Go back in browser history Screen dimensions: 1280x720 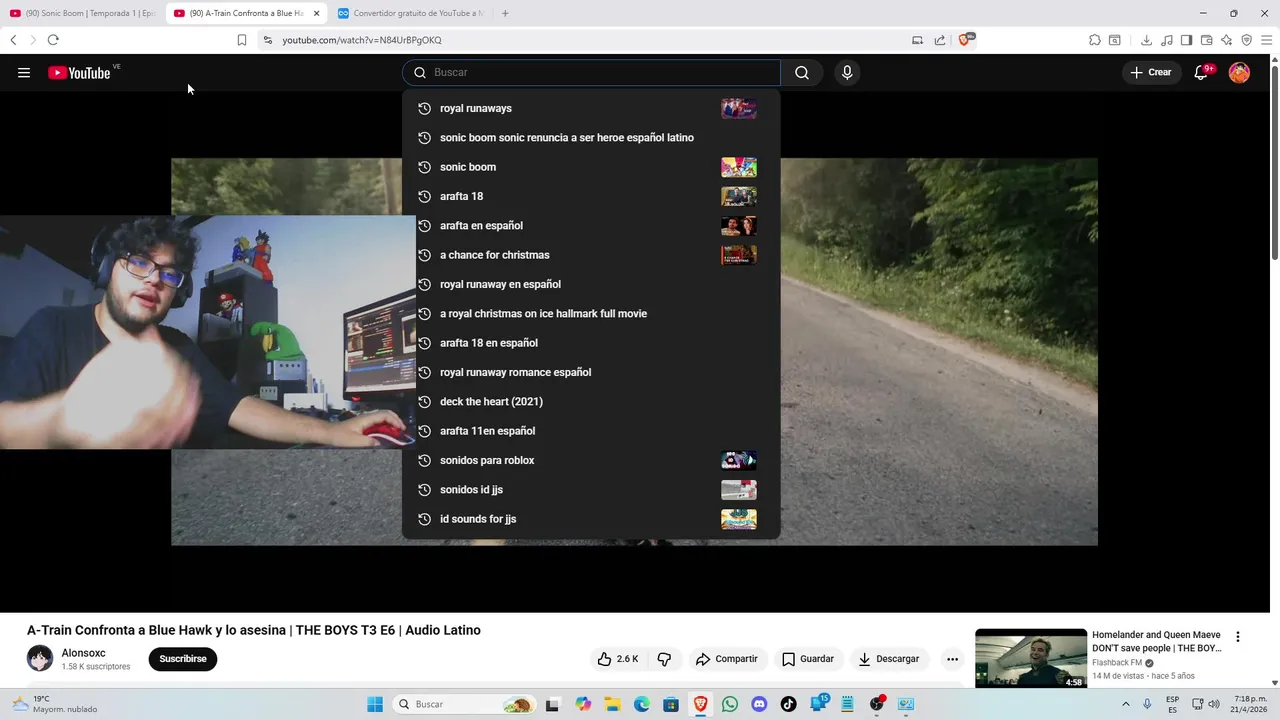tap(13, 40)
